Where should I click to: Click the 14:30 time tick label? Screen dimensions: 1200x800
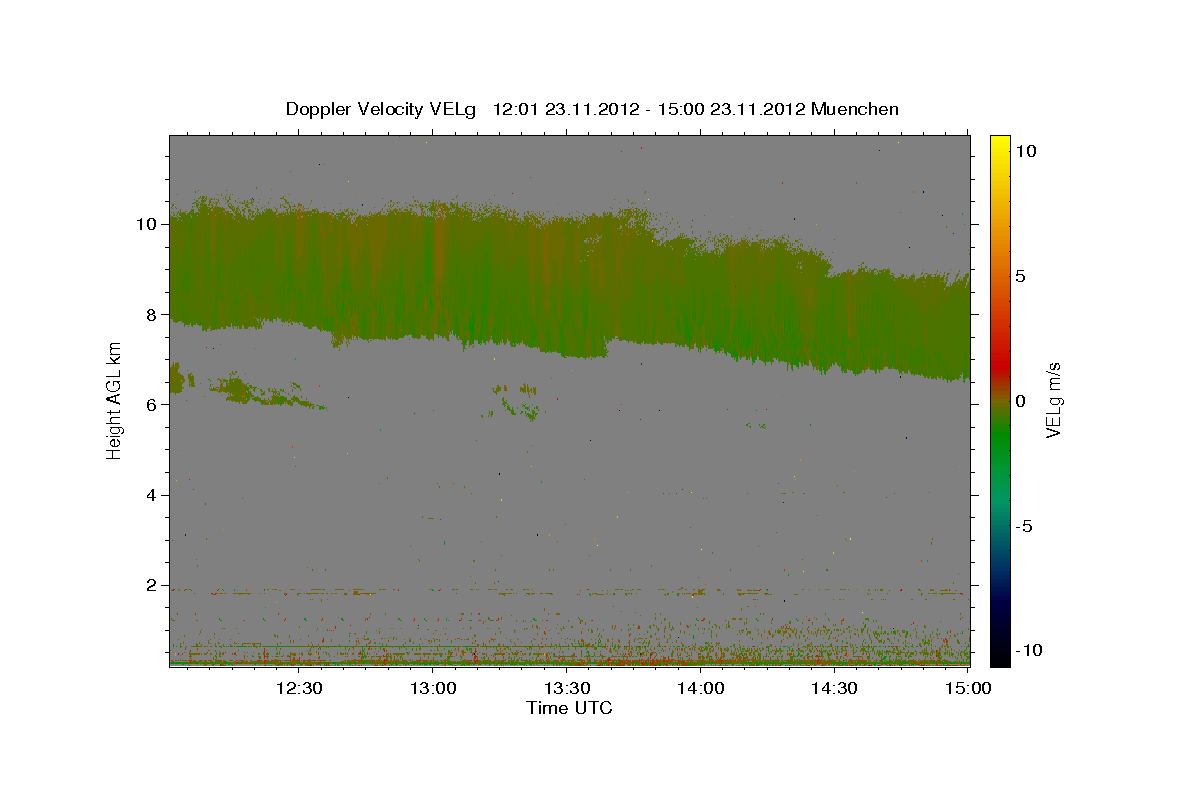click(x=835, y=688)
